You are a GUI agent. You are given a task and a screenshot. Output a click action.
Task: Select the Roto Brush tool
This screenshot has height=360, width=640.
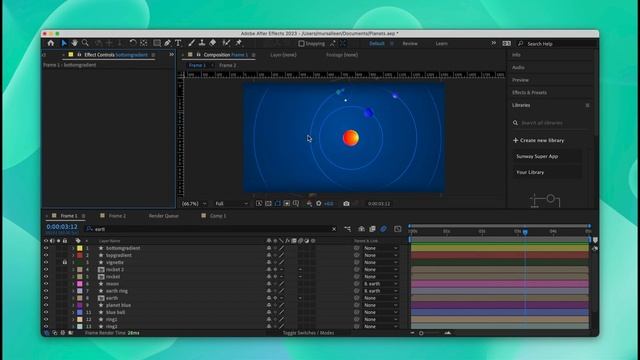[x=226, y=43]
